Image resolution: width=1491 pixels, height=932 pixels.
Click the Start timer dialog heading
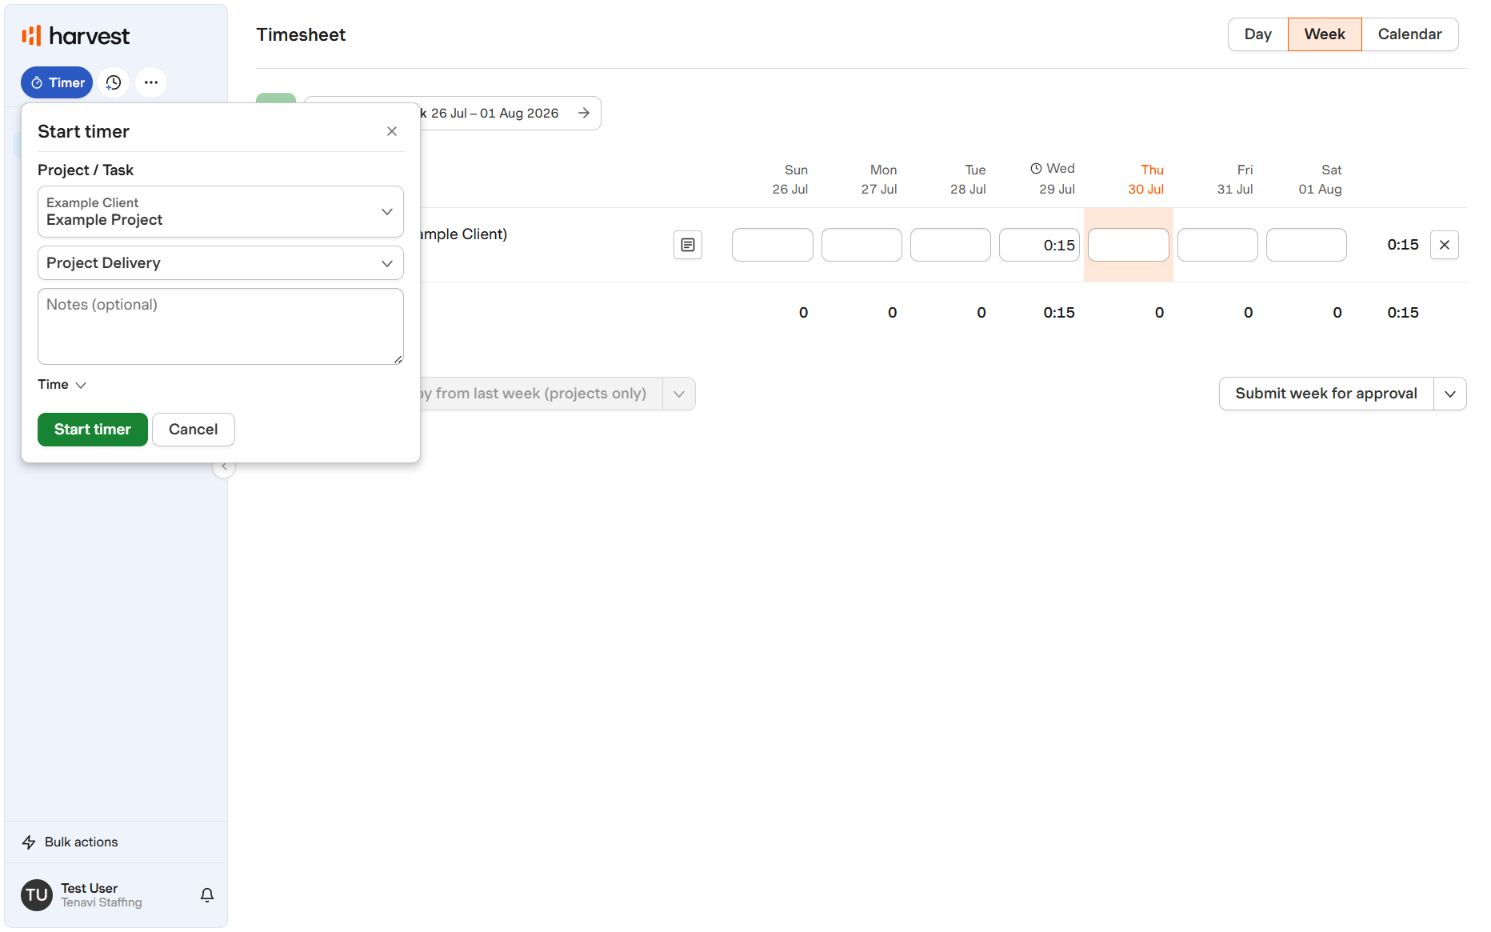[x=84, y=132]
